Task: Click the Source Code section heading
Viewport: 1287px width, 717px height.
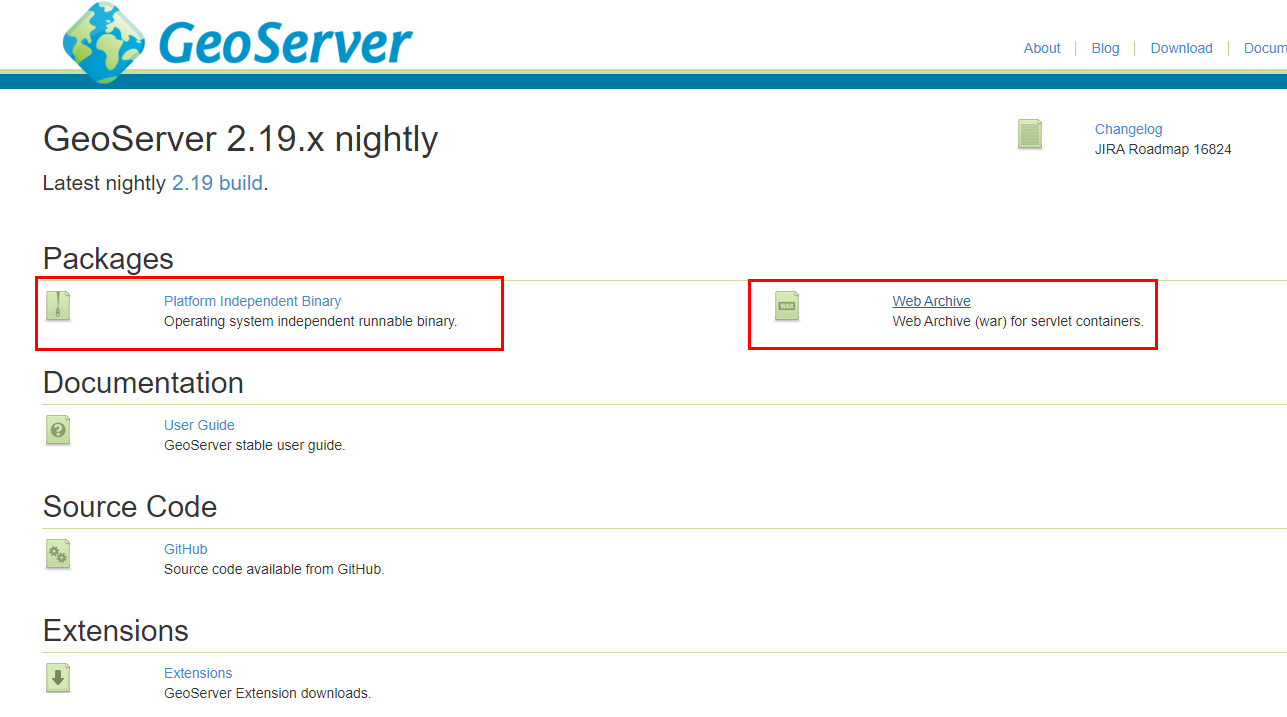Action: [x=130, y=507]
